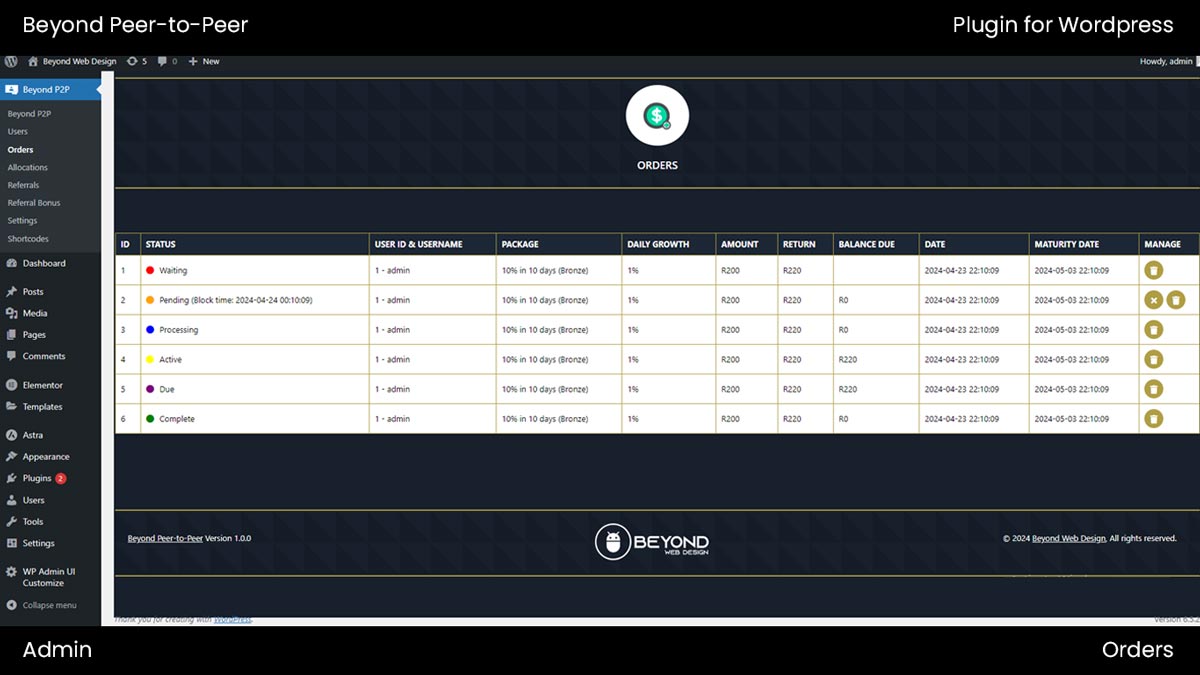This screenshot has width=1200, height=675.
Task: Click the Status column header
Action: (x=161, y=244)
